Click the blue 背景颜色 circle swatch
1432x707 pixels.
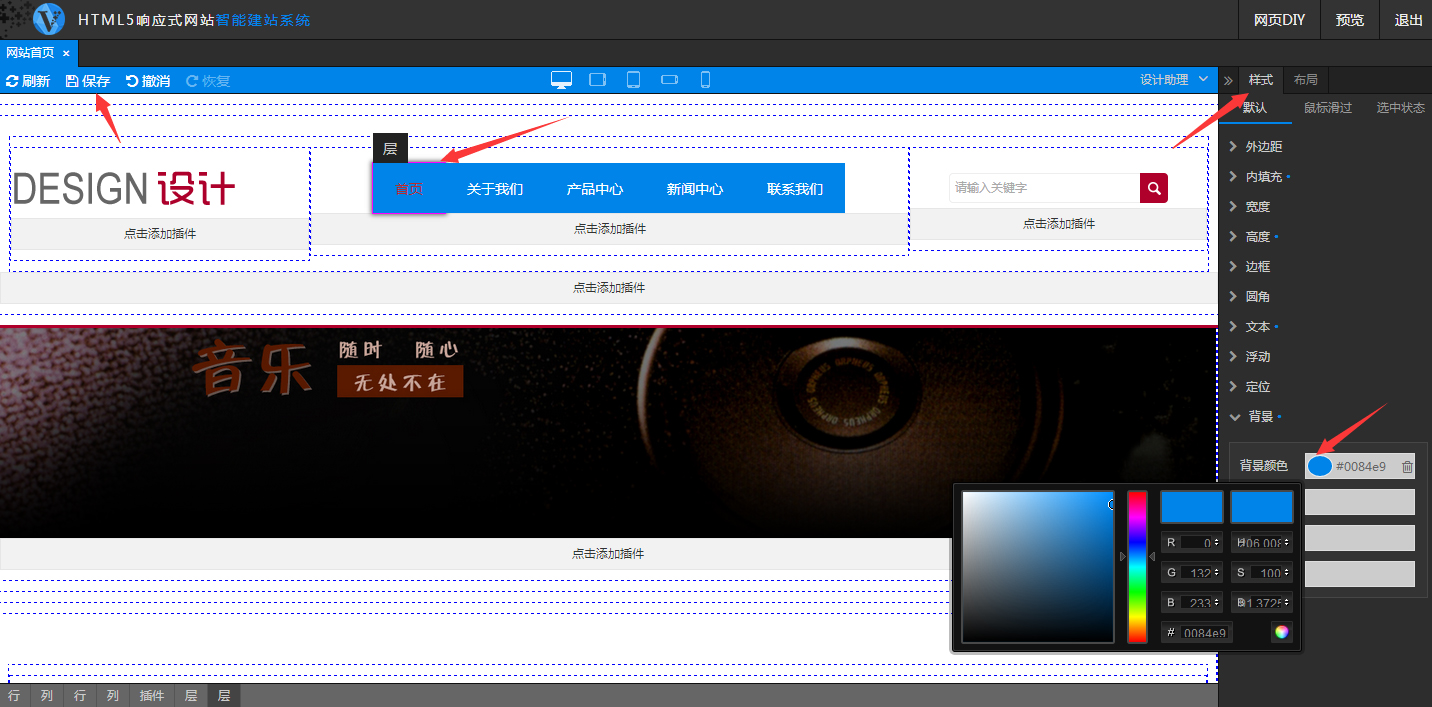[x=1320, y=466]
